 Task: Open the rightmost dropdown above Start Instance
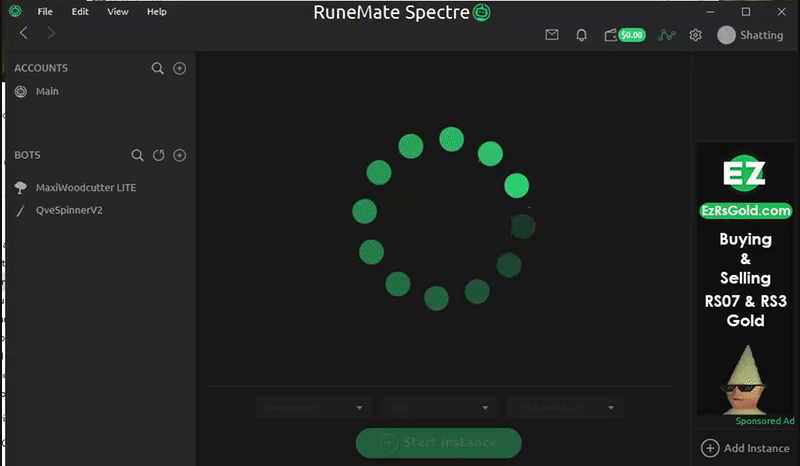(x=565, y=407)
